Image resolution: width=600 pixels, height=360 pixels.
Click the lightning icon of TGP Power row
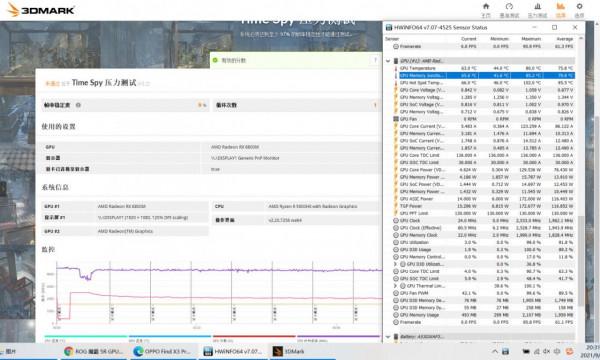(x=396, y=206)
